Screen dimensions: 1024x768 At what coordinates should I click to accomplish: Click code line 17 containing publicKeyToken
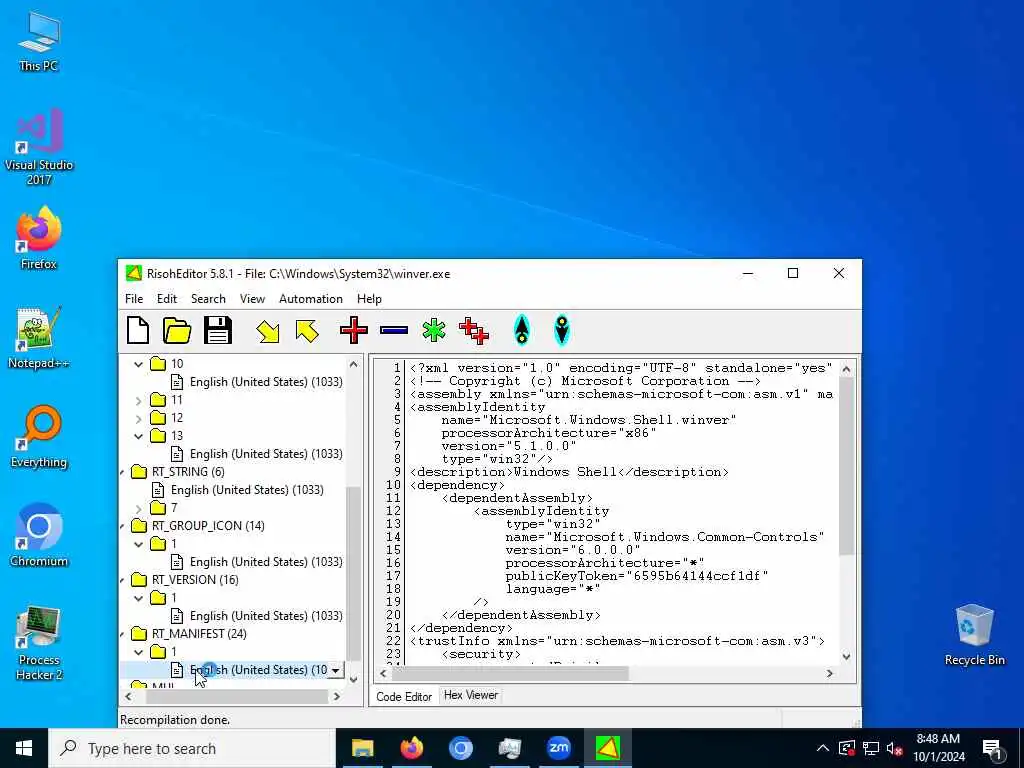637,576
